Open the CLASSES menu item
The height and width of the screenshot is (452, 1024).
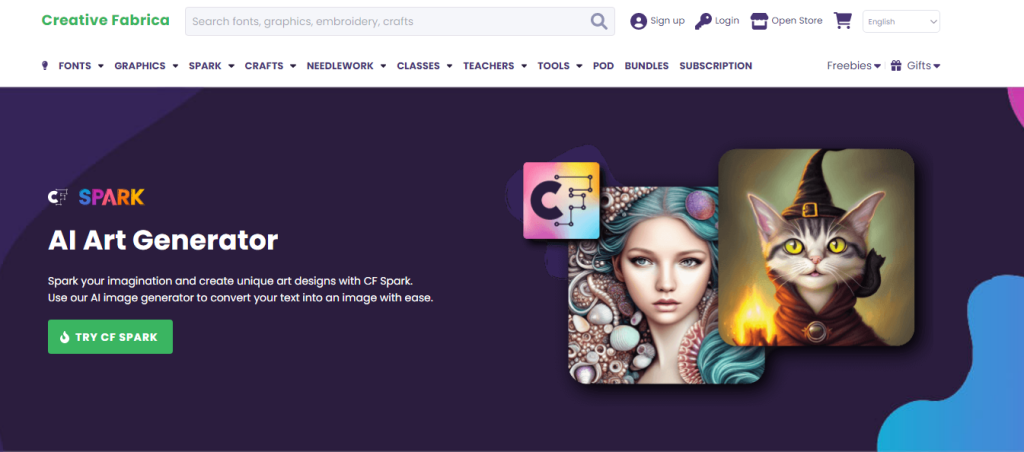(418, 66)
